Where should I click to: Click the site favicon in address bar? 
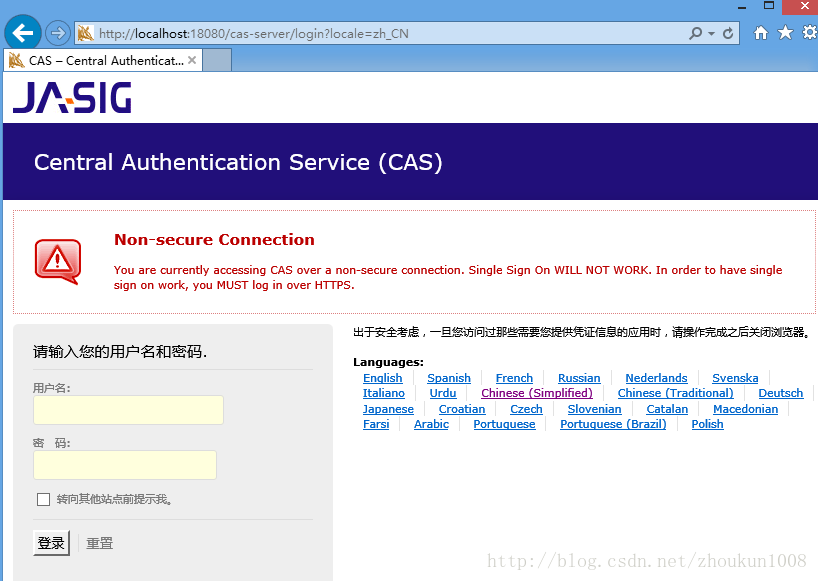85,33
